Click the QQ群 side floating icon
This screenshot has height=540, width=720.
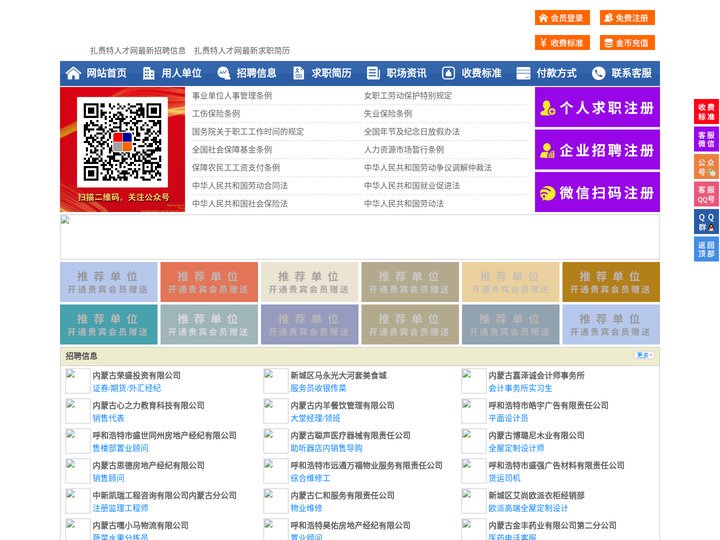(x=706, y=222)
